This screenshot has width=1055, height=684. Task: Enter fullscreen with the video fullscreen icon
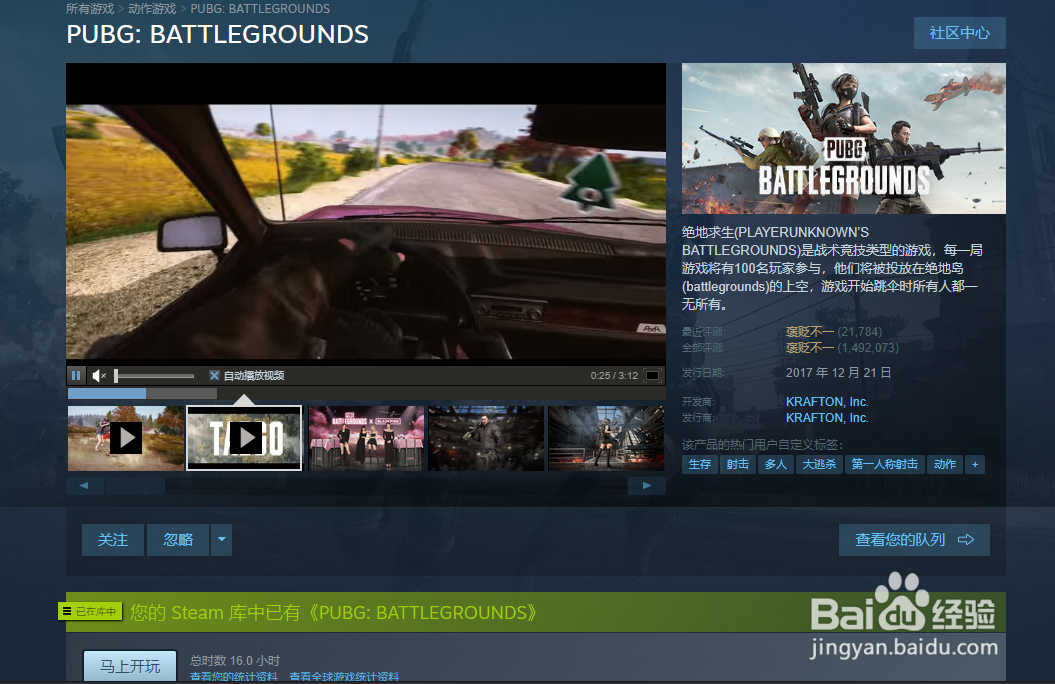tap(653, 375)
